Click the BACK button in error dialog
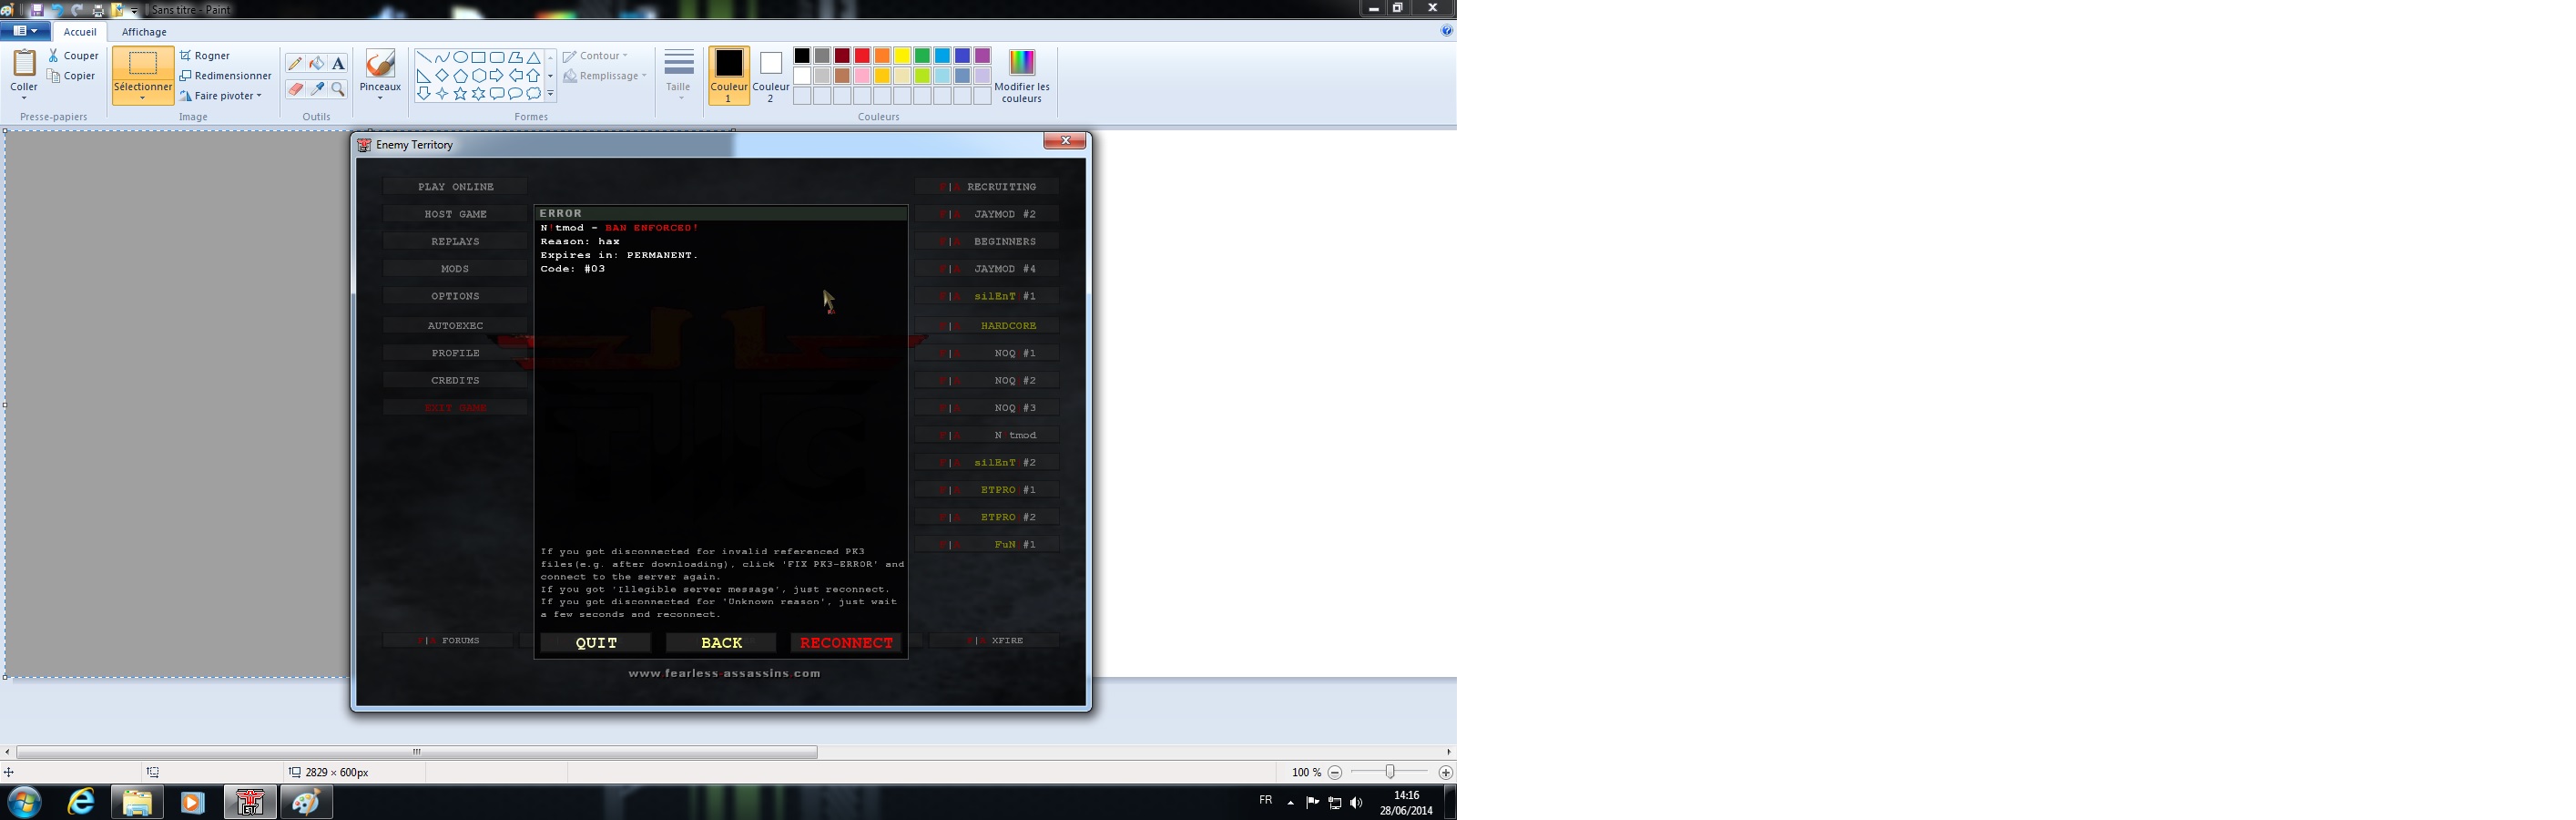Image resolution: width=2576 pixels, height=820 pixels. [x=721, y=643]
